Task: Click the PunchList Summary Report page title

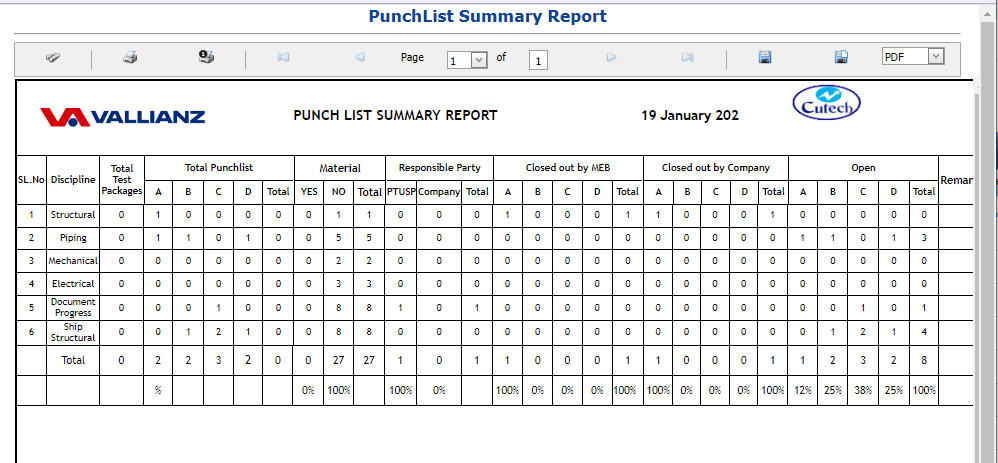Action: [487, 16]
